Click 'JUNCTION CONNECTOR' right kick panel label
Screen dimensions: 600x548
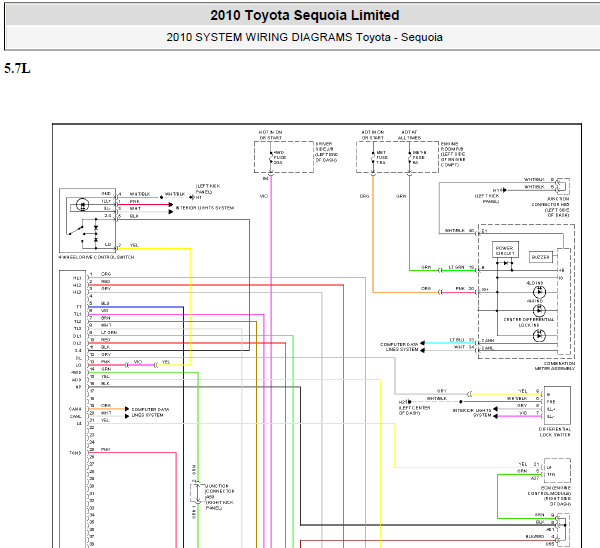point(220,497)
